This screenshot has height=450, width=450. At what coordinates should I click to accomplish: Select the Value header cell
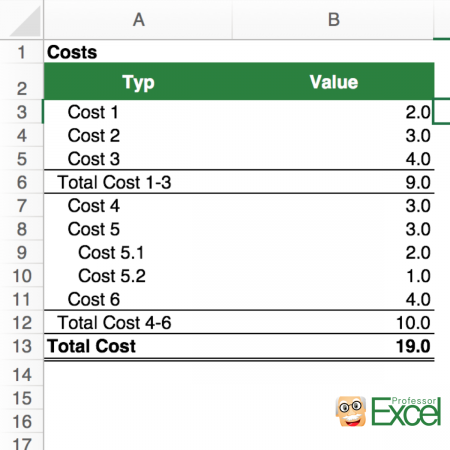333,81
